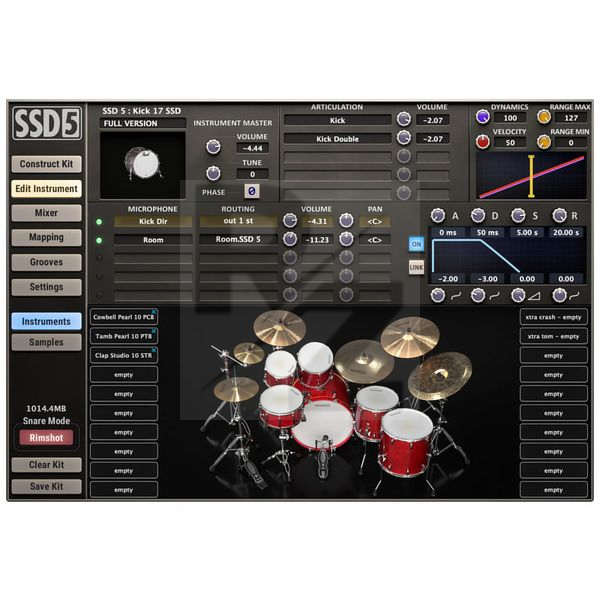The image size is (600, 600).
Task: Open the xtra tom - empty slot
Action: [x=553, y=336]
